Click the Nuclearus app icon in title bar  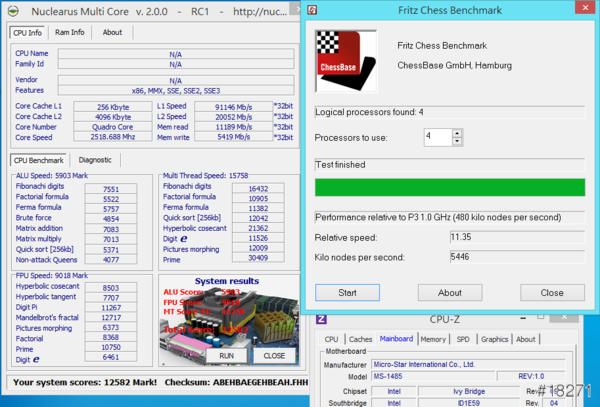point(13,10)
